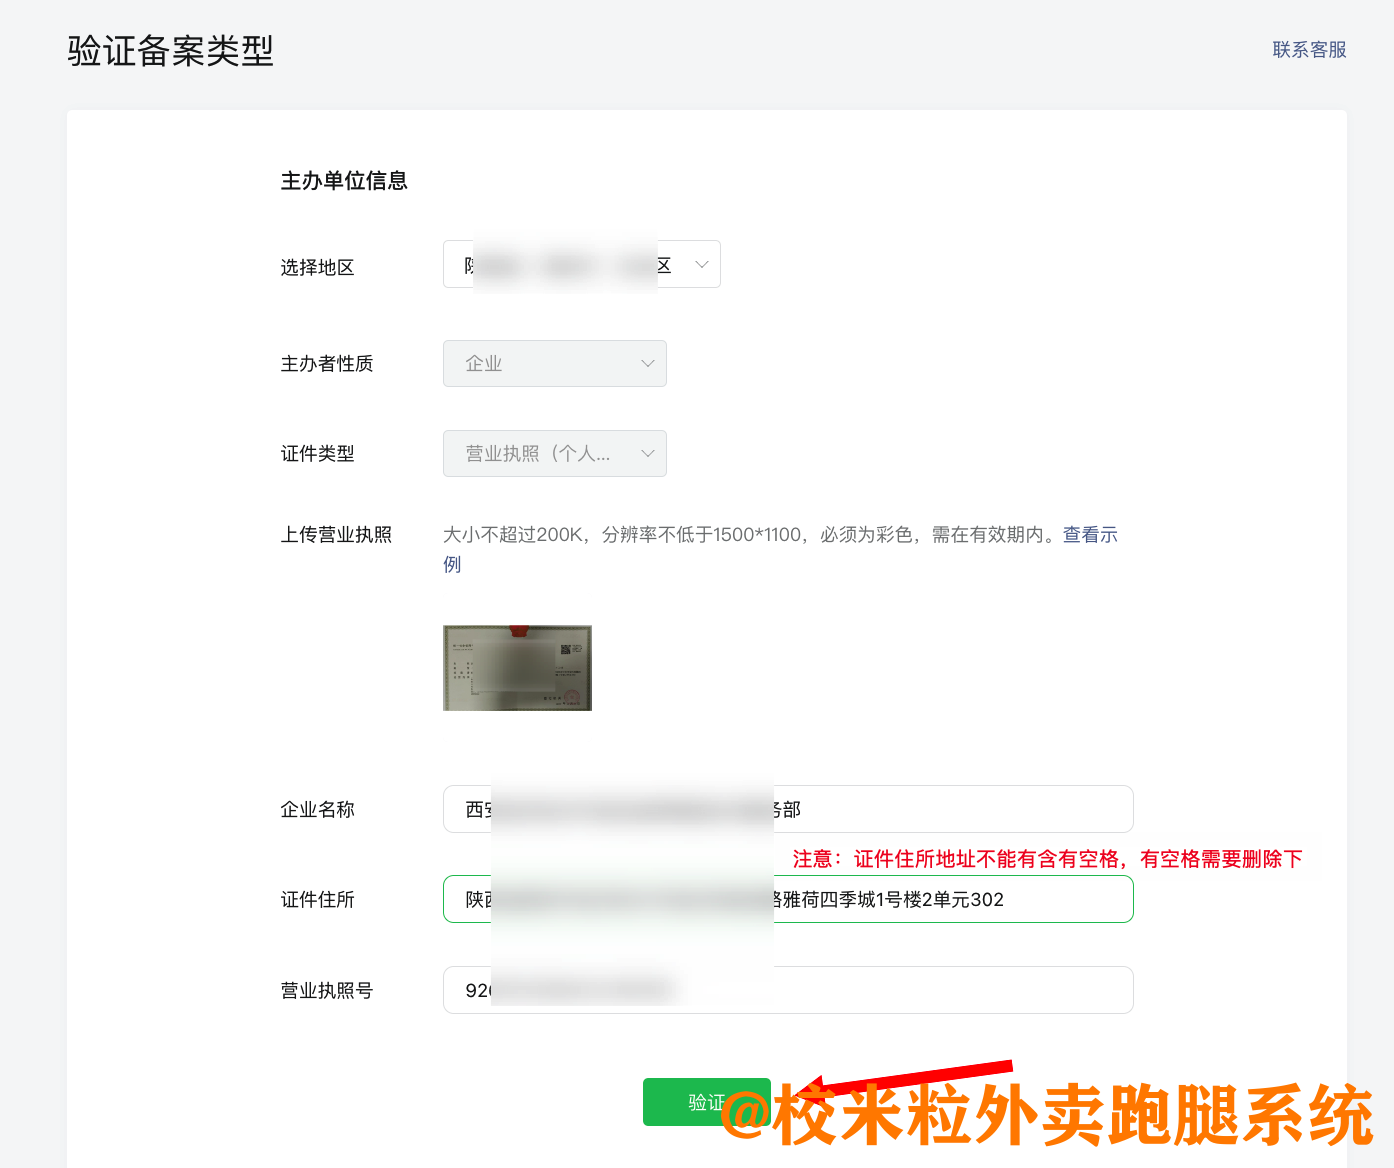Click the red warning note about spaces

(1046, 858)
